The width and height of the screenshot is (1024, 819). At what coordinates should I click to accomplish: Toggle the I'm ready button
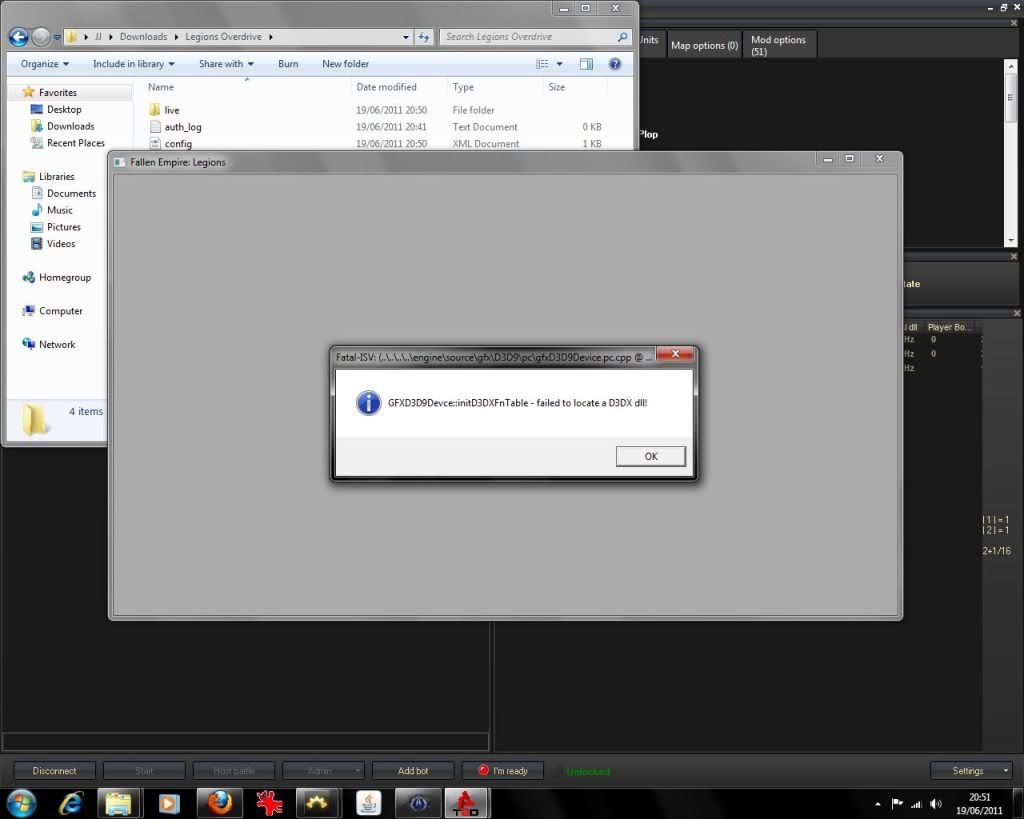pyautogui.click(x=502, y=771)
